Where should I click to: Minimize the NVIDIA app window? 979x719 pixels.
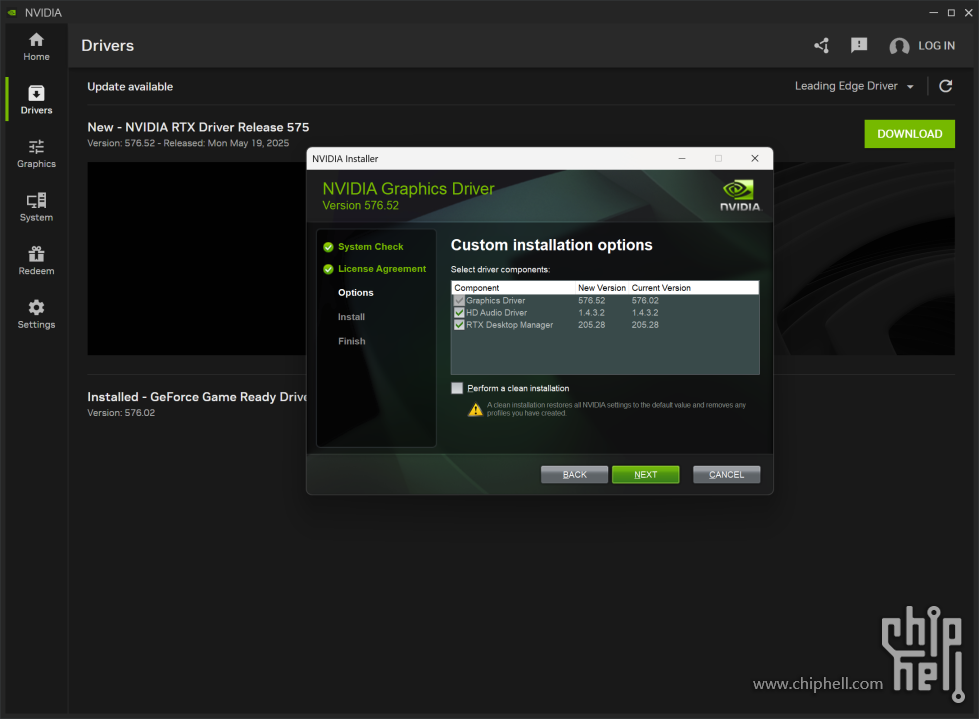(x=933, y=12)
